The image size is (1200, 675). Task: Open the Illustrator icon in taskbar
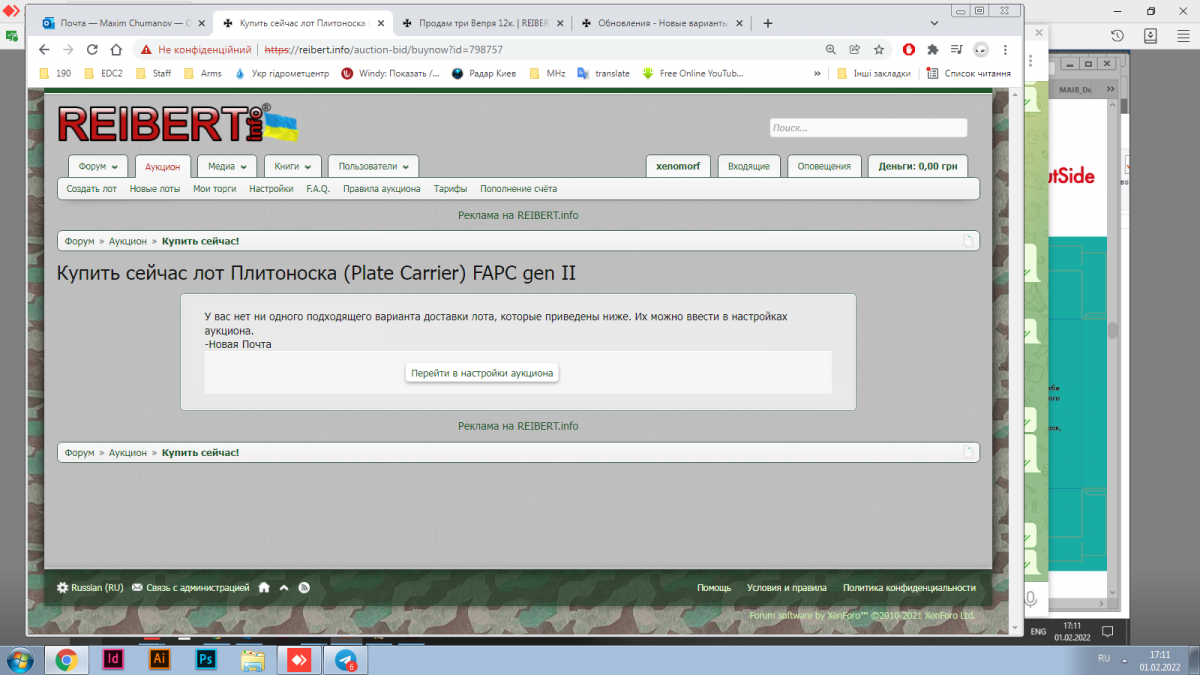159,659
